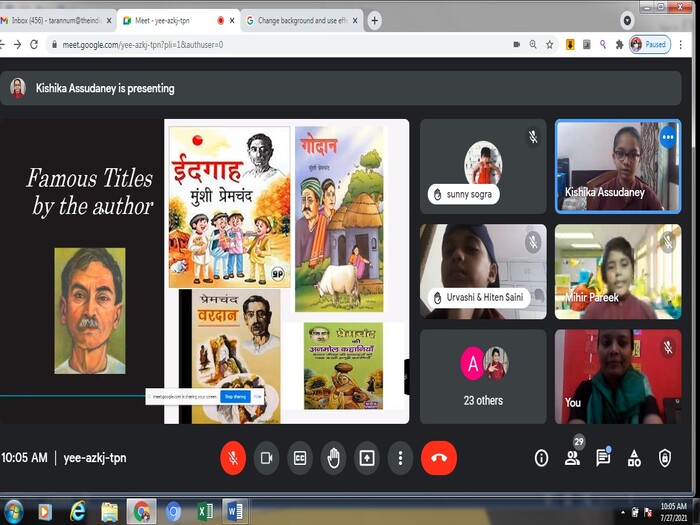The image size is (700, 525).
Task: Open the zoom magnifier icon in address bar
Action: [533, 45]
